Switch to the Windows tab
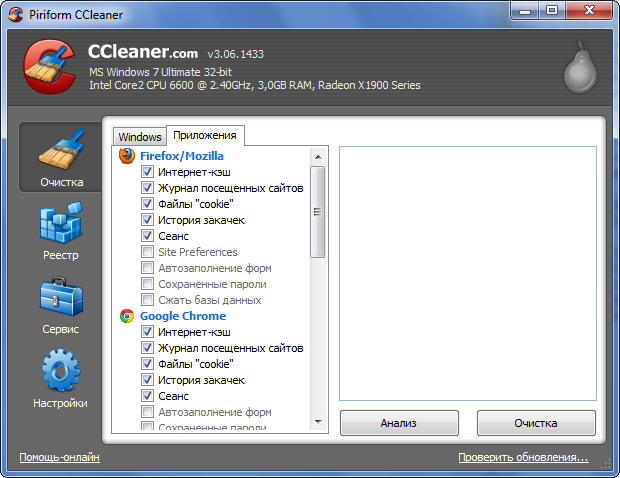Screen dimensions: 620x478 pyautogui.click(x=140, y=137)
